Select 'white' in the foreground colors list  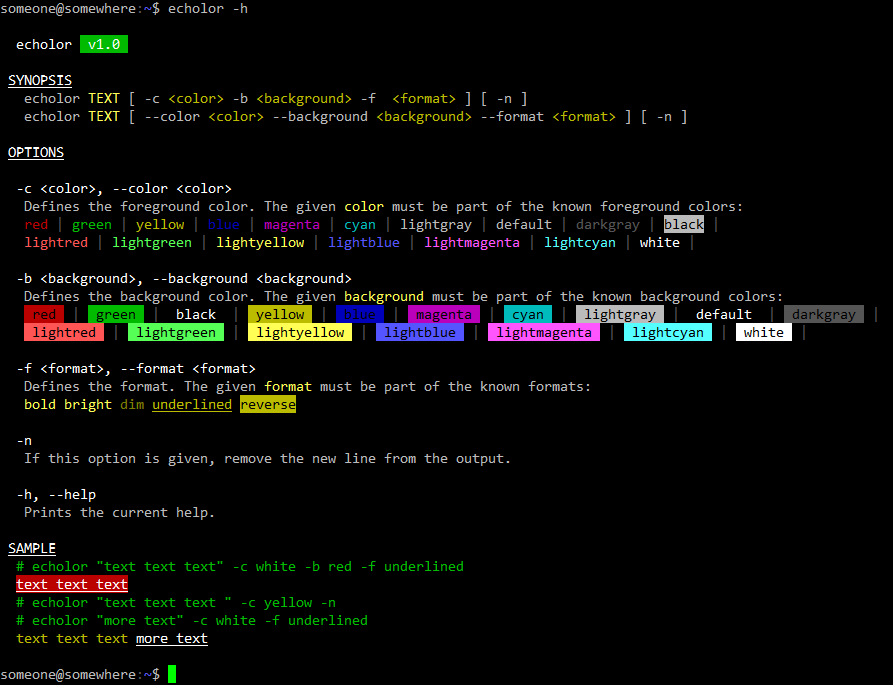pyautogui.click(x=659, y=243)
